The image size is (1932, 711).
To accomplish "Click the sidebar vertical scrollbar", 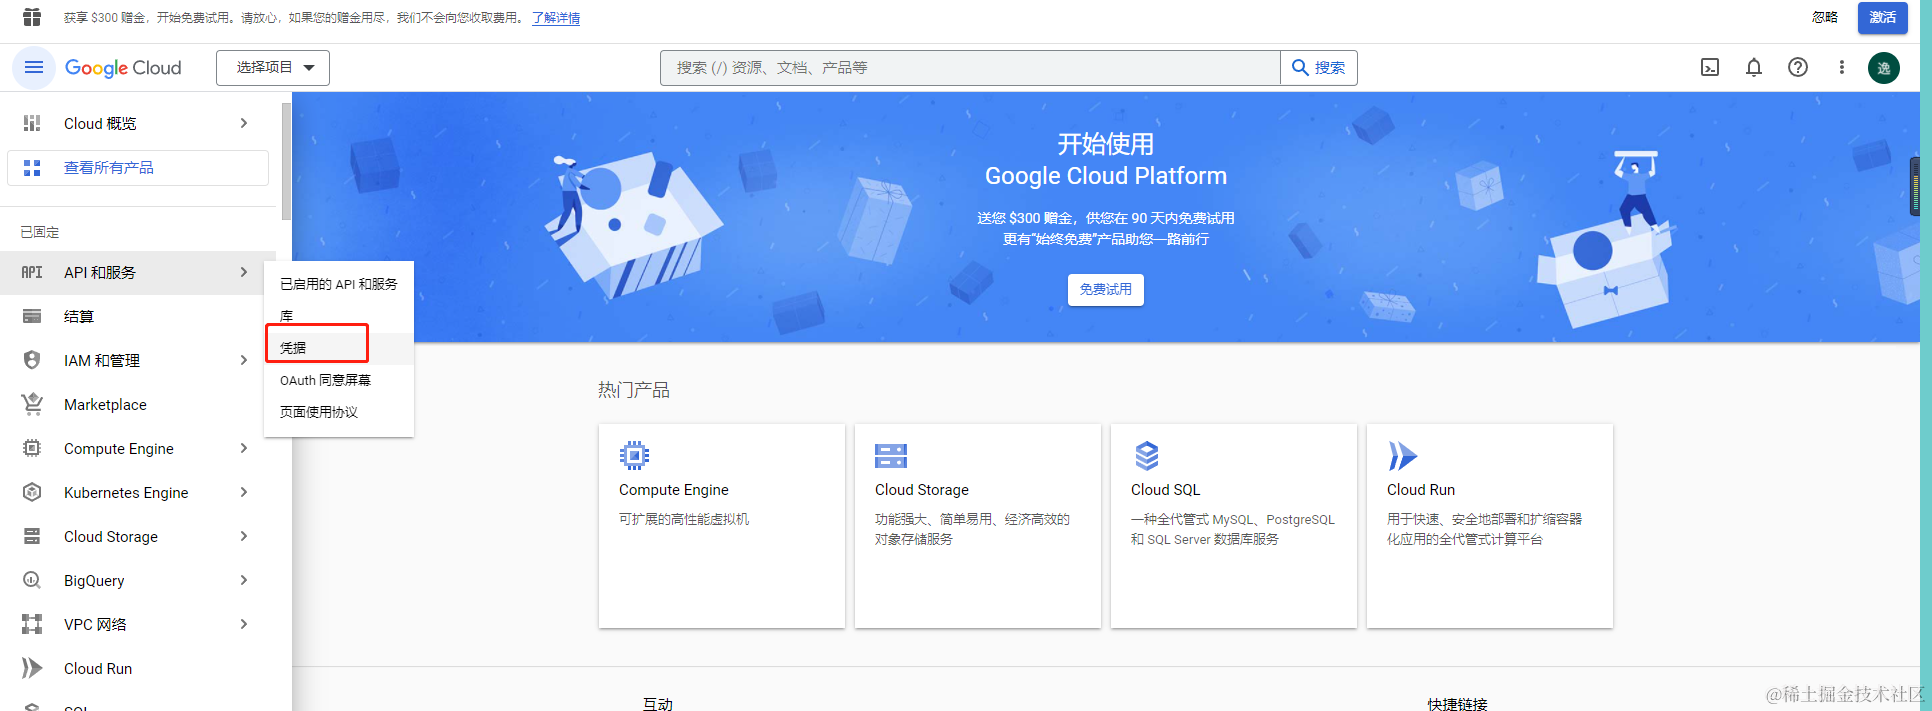I will click(x=287, y=160).
